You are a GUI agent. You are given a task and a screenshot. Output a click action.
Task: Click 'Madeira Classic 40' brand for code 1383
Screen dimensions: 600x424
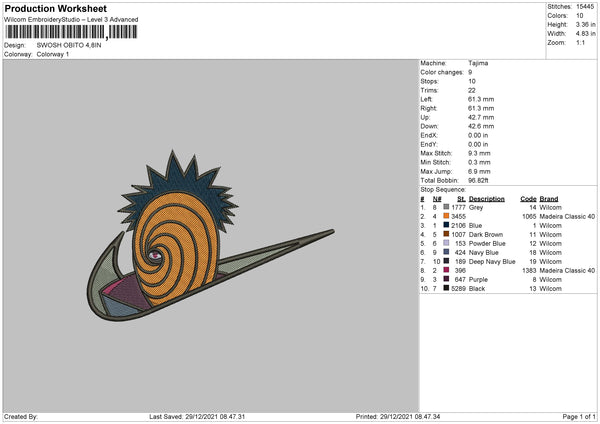tap(567, 271)
